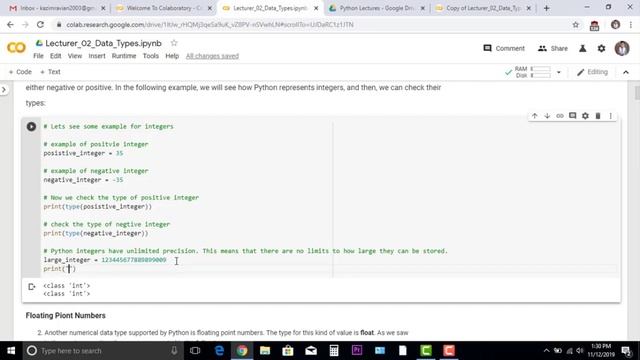Switch to Gmail Inbox tab
Screen dimensions: 640x360
(x=57, y=8)
